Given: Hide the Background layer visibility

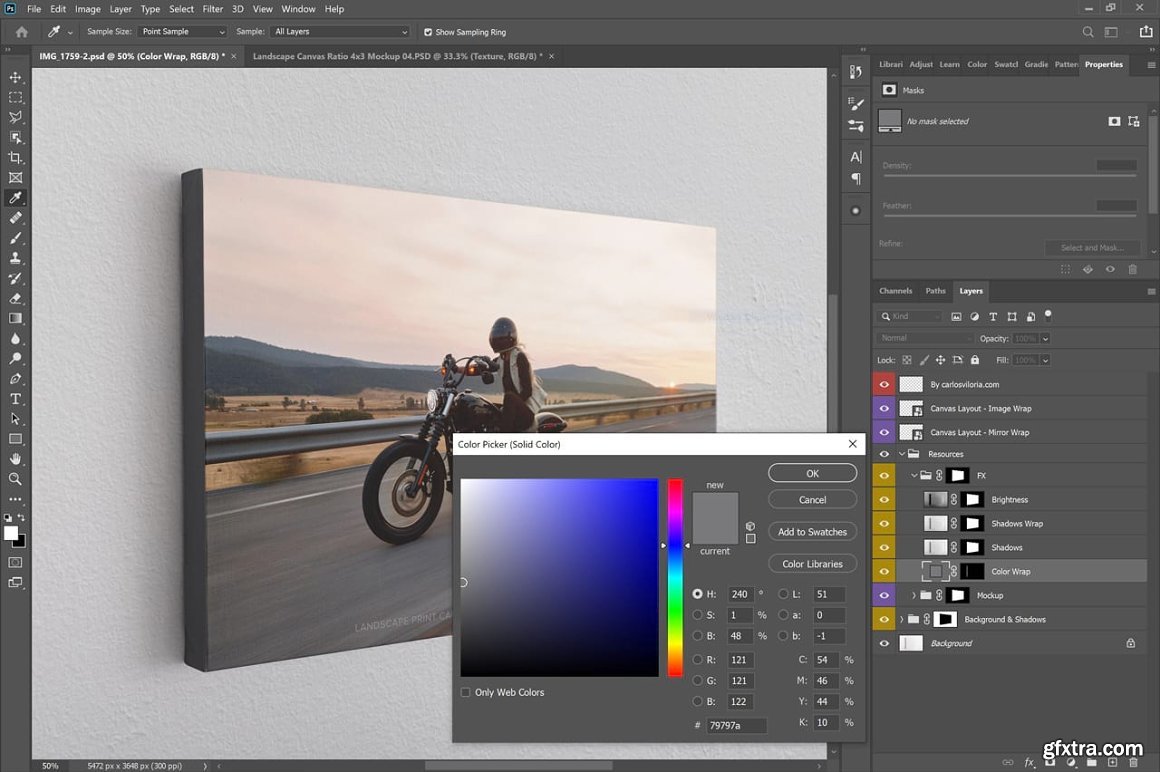Looking at the screenshot, I should (884, 643).
